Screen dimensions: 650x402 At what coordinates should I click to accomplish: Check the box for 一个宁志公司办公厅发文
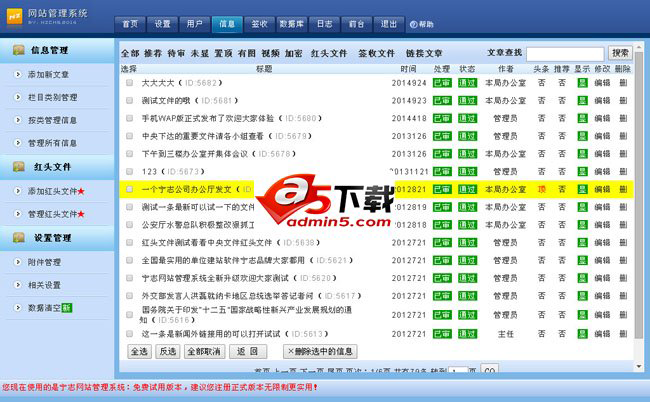(129, 189)
